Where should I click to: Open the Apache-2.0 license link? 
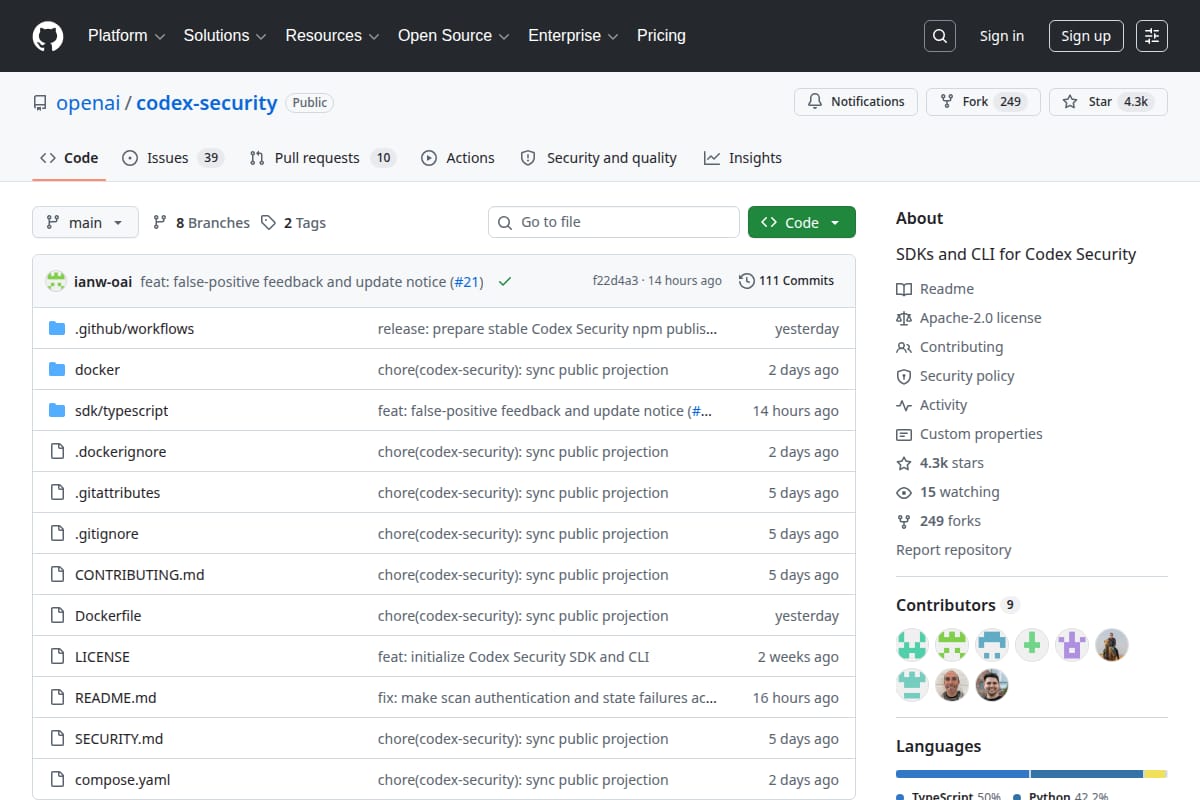tap(969, 318)
